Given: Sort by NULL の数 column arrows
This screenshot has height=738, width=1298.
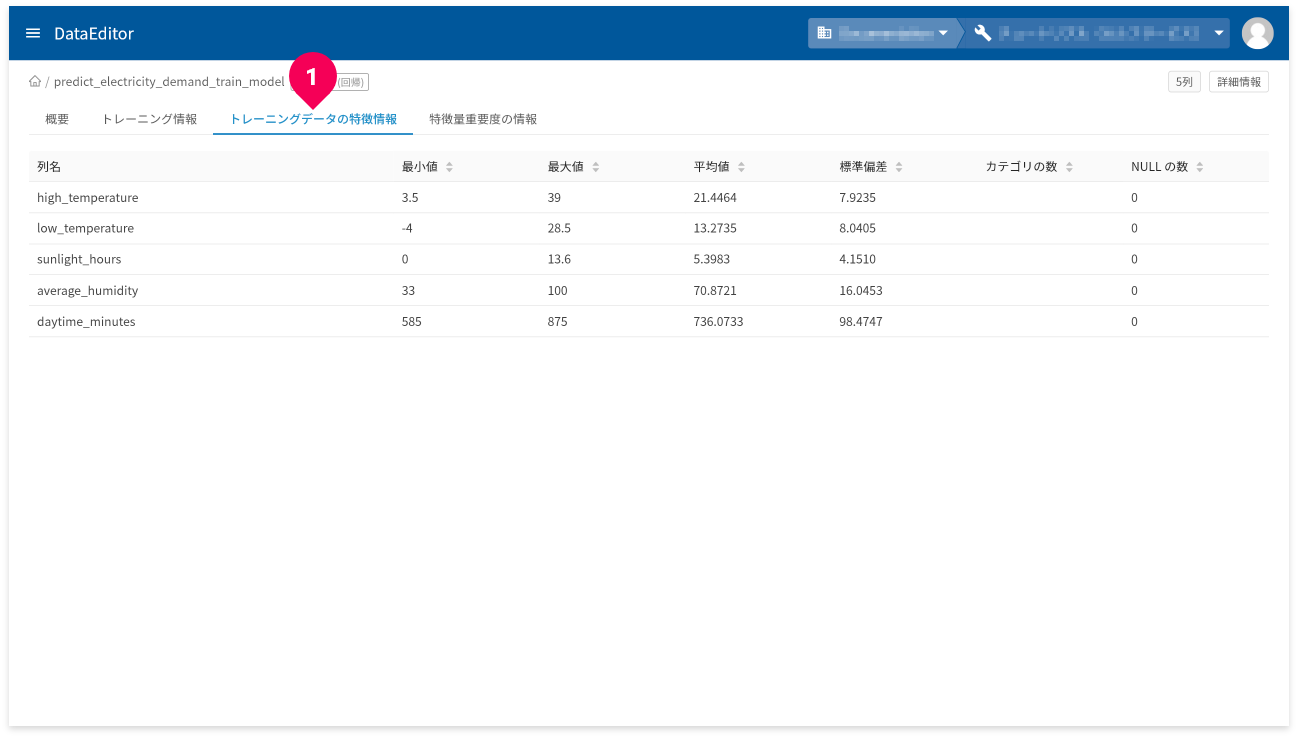Looking at the screenshot, I should (x=1200, y=167).
